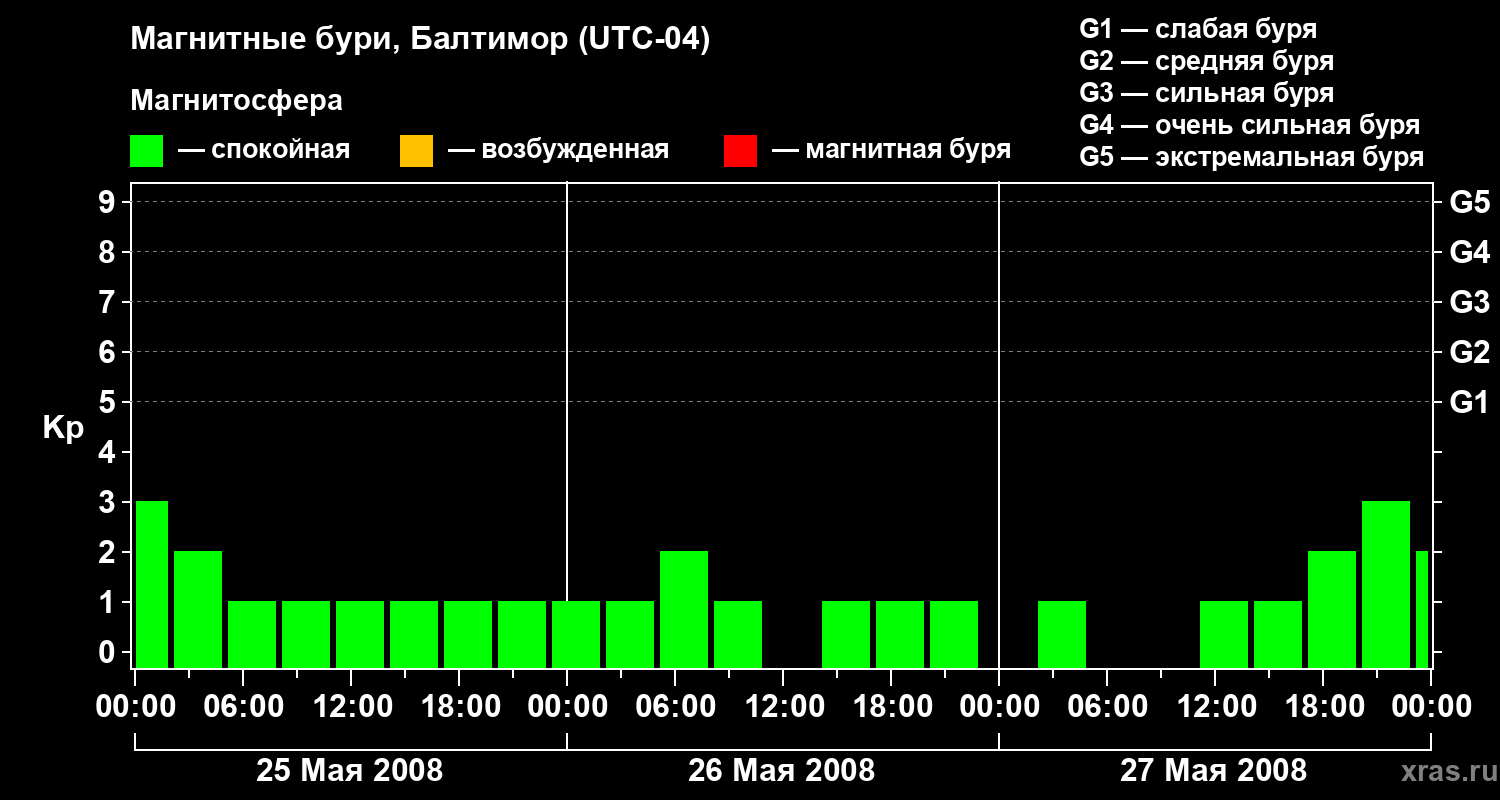Click the G5 label on right axis

coord(1470,203)
